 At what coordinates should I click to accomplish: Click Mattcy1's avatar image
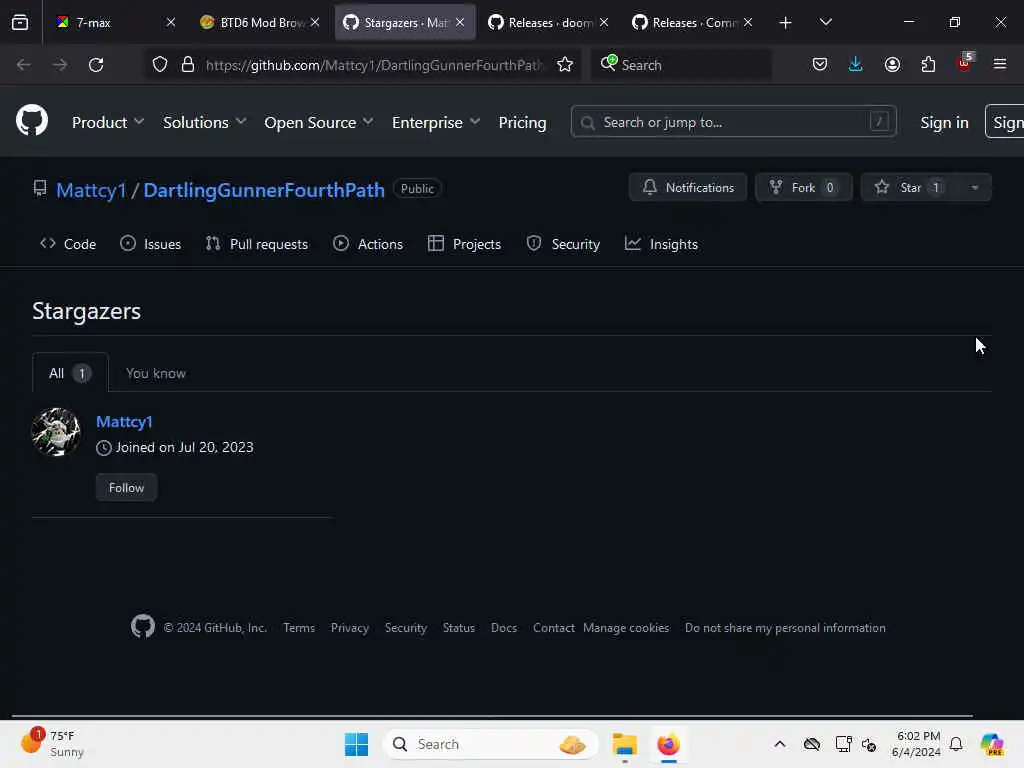56,432
